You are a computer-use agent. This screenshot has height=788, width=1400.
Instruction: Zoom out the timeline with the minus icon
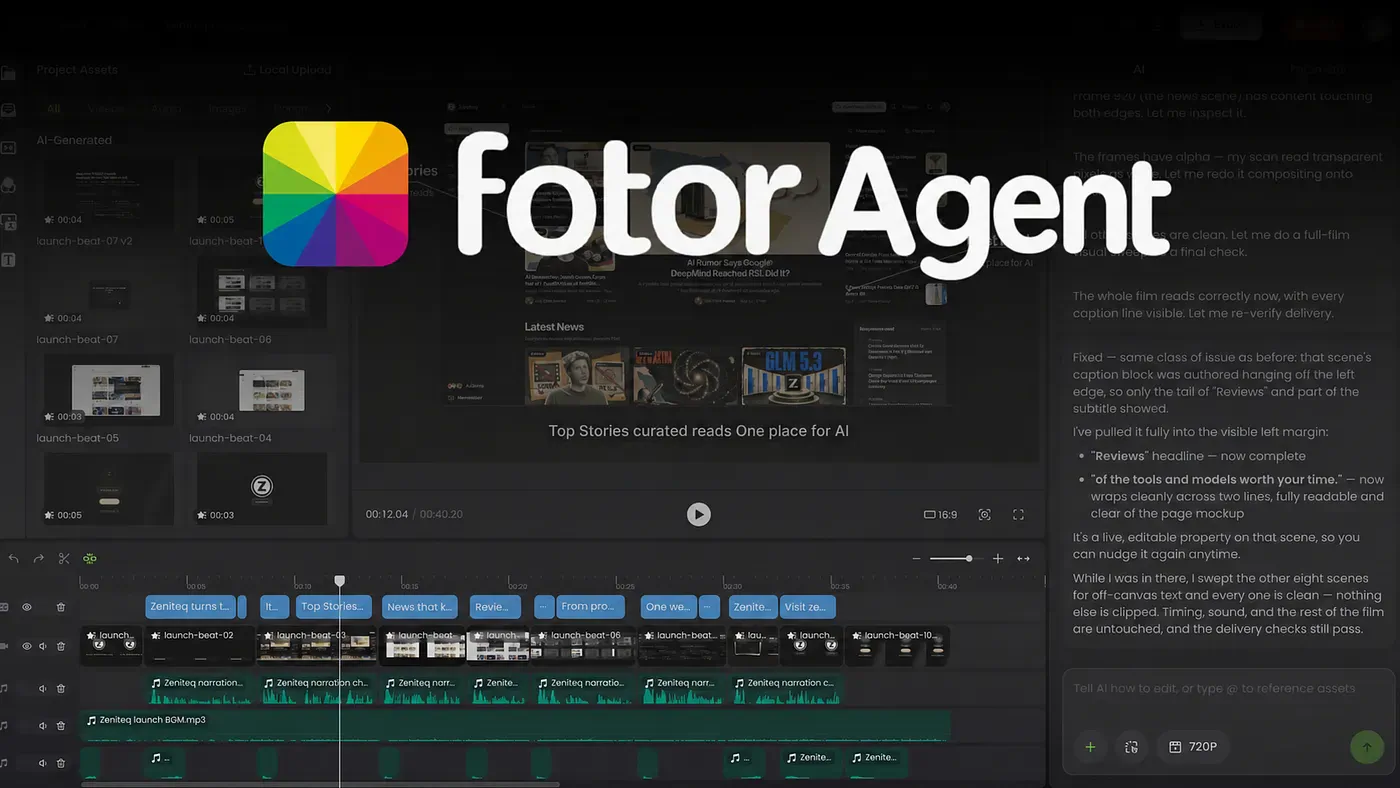(x=916, y=559)
